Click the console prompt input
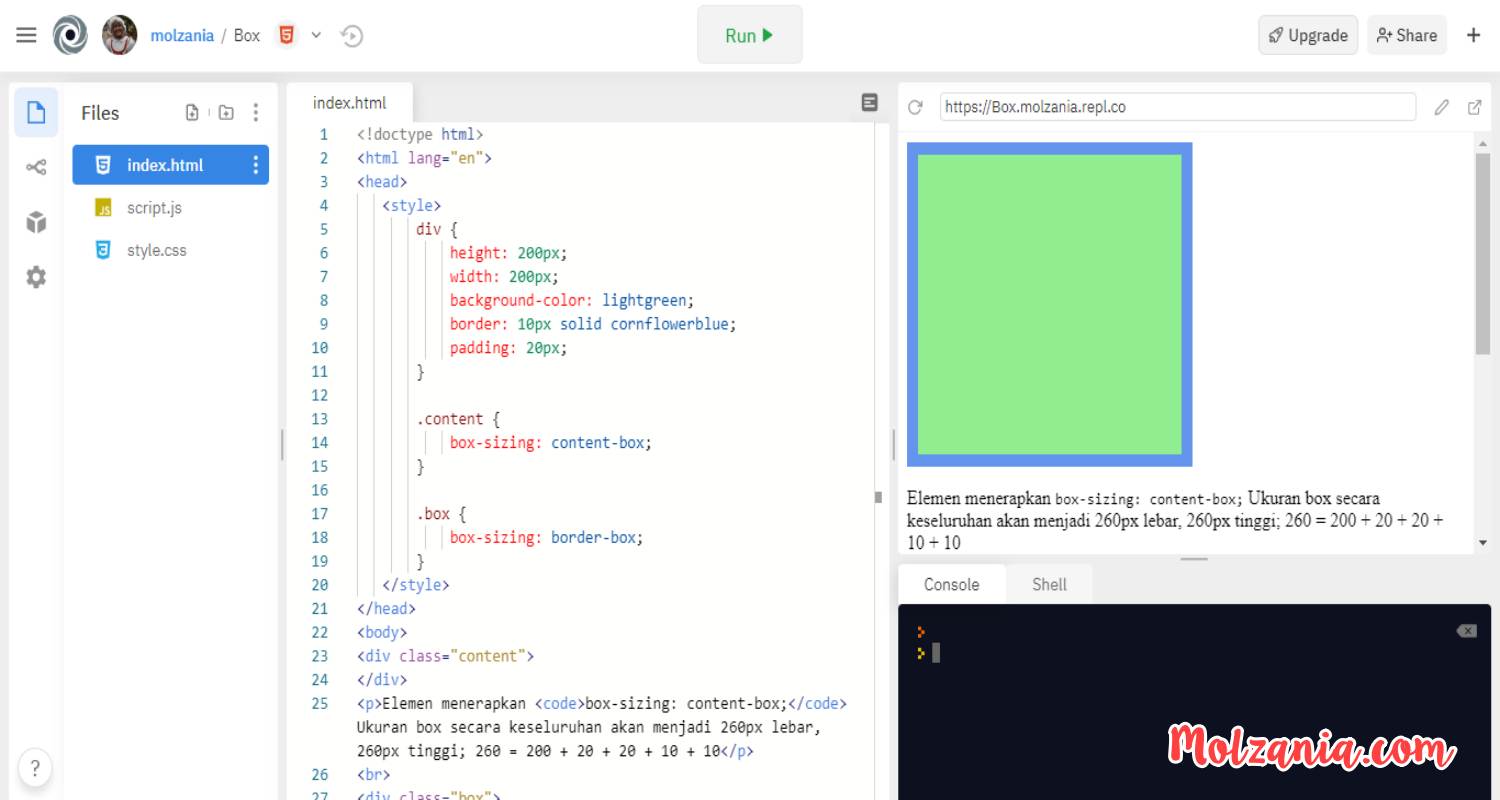This screenshot has height=800, width=1500. tap(936, 653)
